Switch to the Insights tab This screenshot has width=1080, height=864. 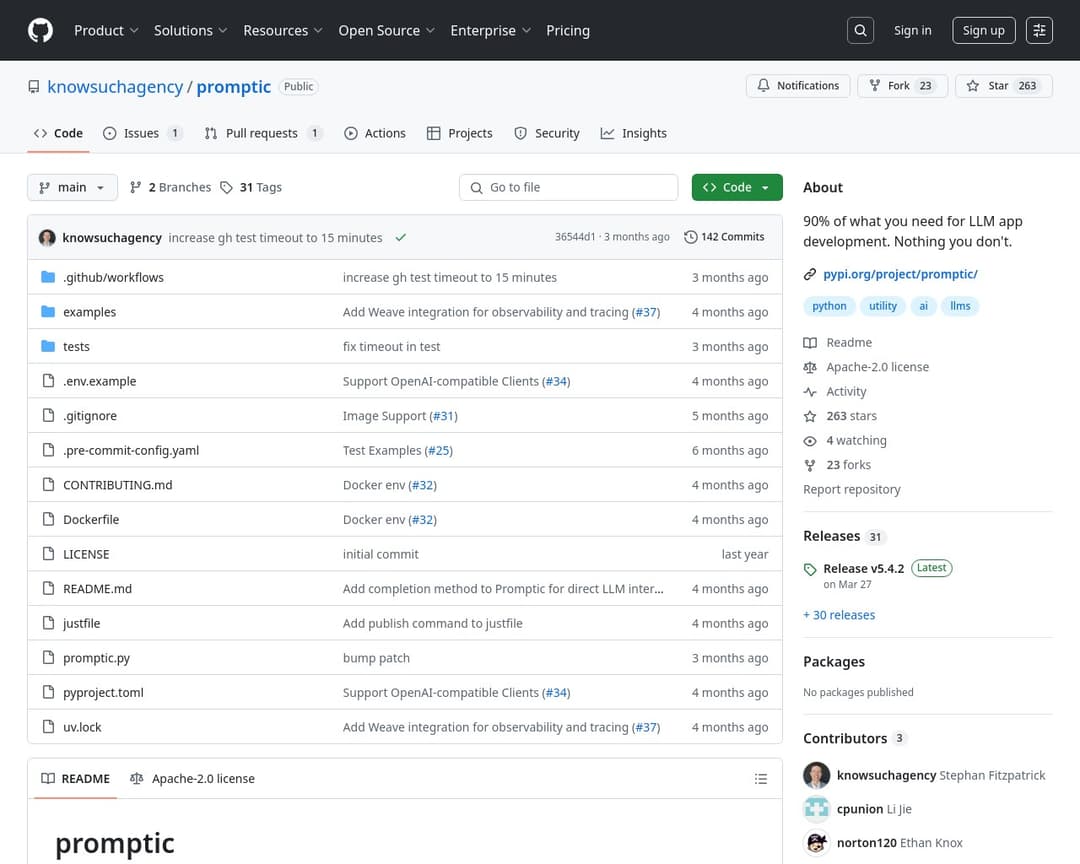[x=634, y=134]
